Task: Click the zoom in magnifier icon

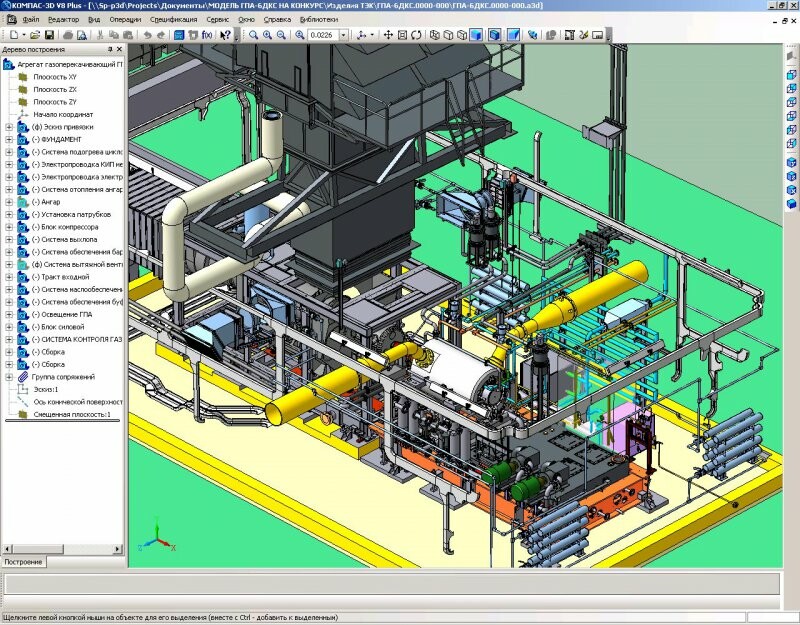Action: [268, 35]
